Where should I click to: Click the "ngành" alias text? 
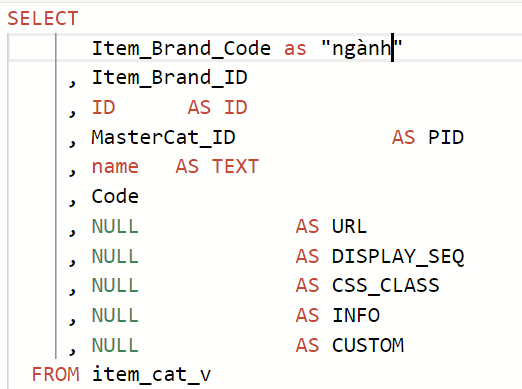[362, 49]
